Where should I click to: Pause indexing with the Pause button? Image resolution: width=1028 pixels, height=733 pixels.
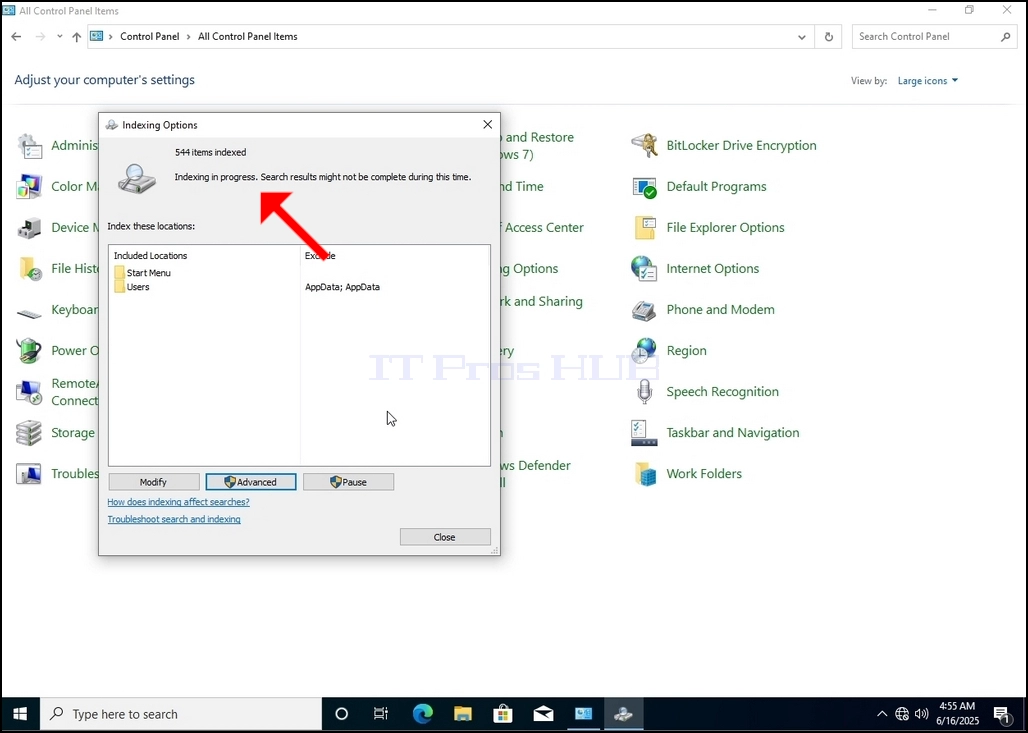(348, 482)
